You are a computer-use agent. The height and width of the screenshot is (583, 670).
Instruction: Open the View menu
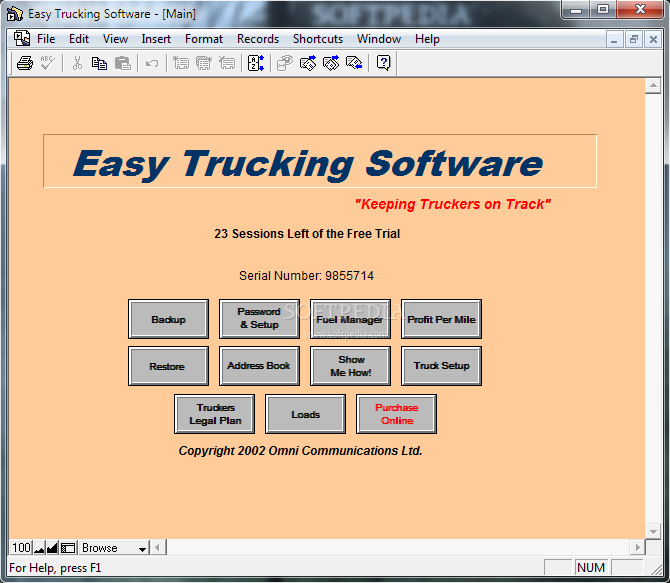(x=115, y=39)
